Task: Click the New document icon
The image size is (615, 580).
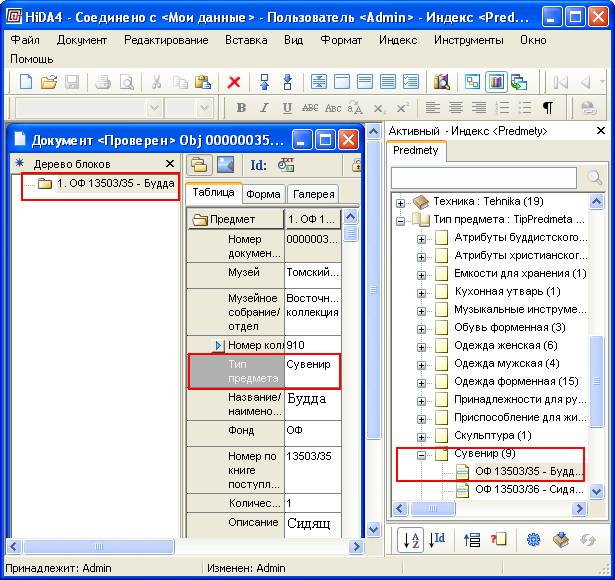Action: tap(26, 82)
